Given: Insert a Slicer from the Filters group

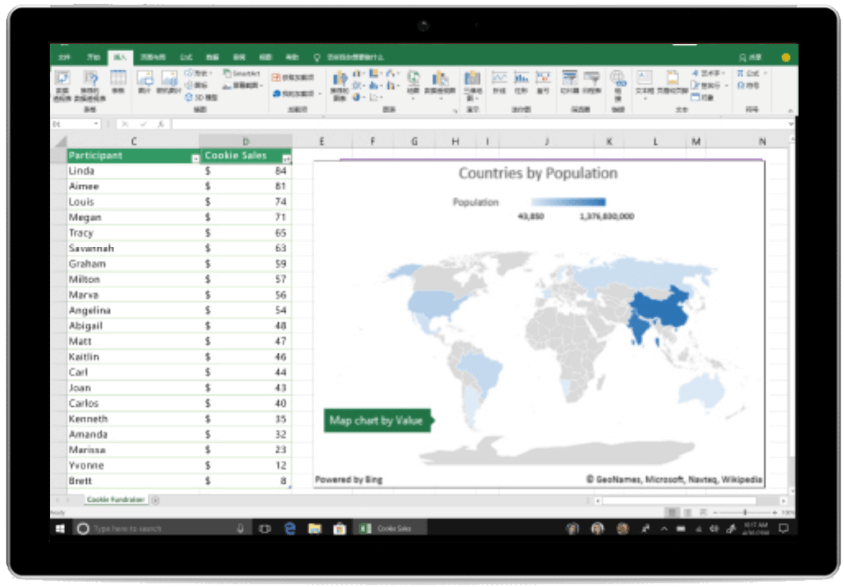Looking at the screenshot, I should pyautogui.click(x=570, y=81).
